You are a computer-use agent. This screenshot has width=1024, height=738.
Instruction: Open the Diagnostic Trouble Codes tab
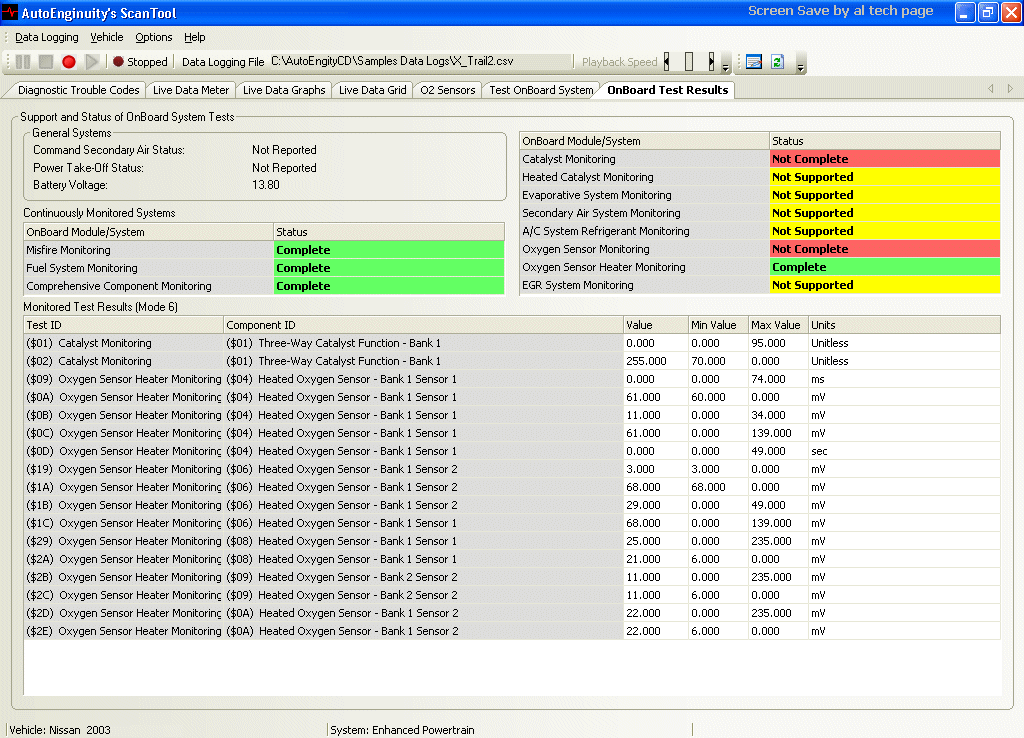tap(79, 90)
